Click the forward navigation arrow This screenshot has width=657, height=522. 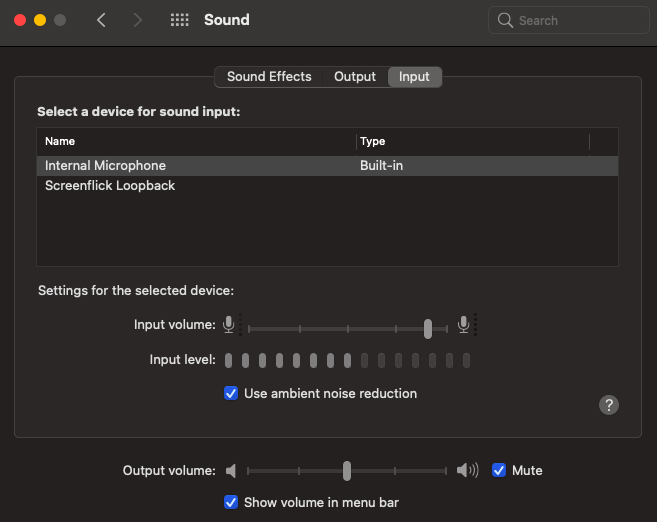[x=138, y=20]
